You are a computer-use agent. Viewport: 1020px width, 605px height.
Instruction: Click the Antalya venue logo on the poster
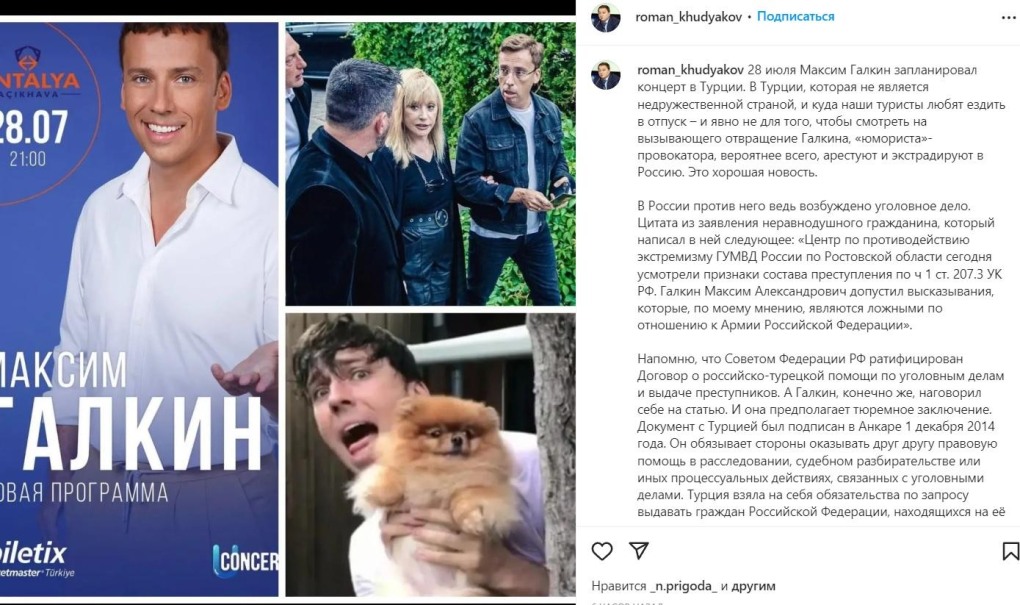tap(38, 72)
